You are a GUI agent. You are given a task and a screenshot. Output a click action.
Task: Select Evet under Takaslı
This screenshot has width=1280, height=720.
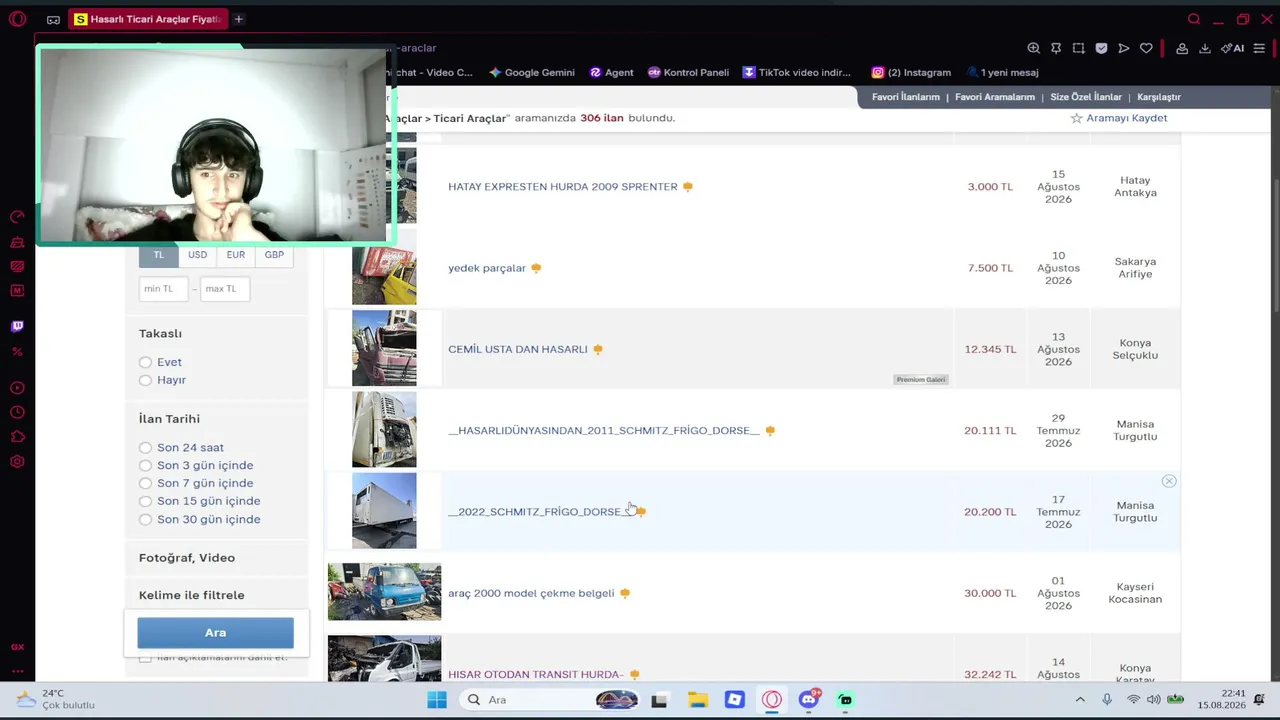(146, 362)
